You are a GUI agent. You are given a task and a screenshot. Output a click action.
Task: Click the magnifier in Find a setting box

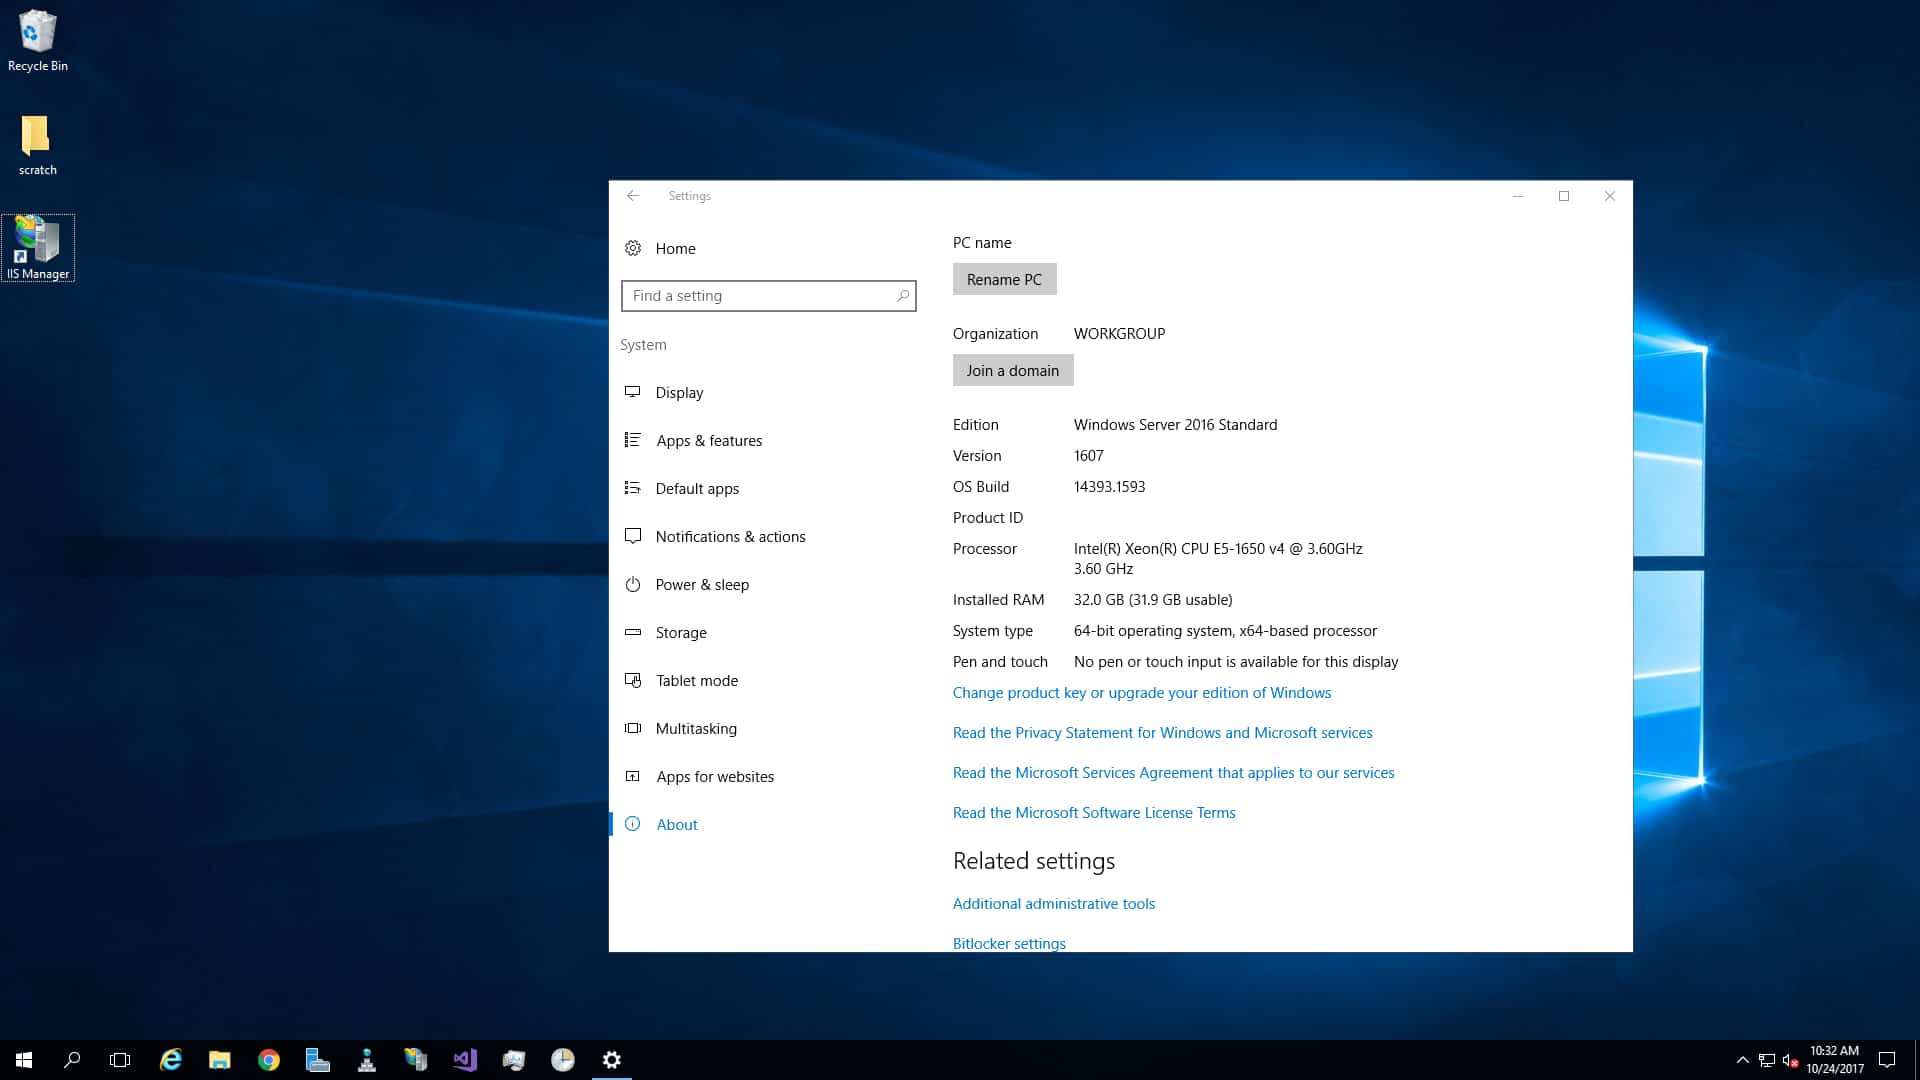tap(903, 295)
